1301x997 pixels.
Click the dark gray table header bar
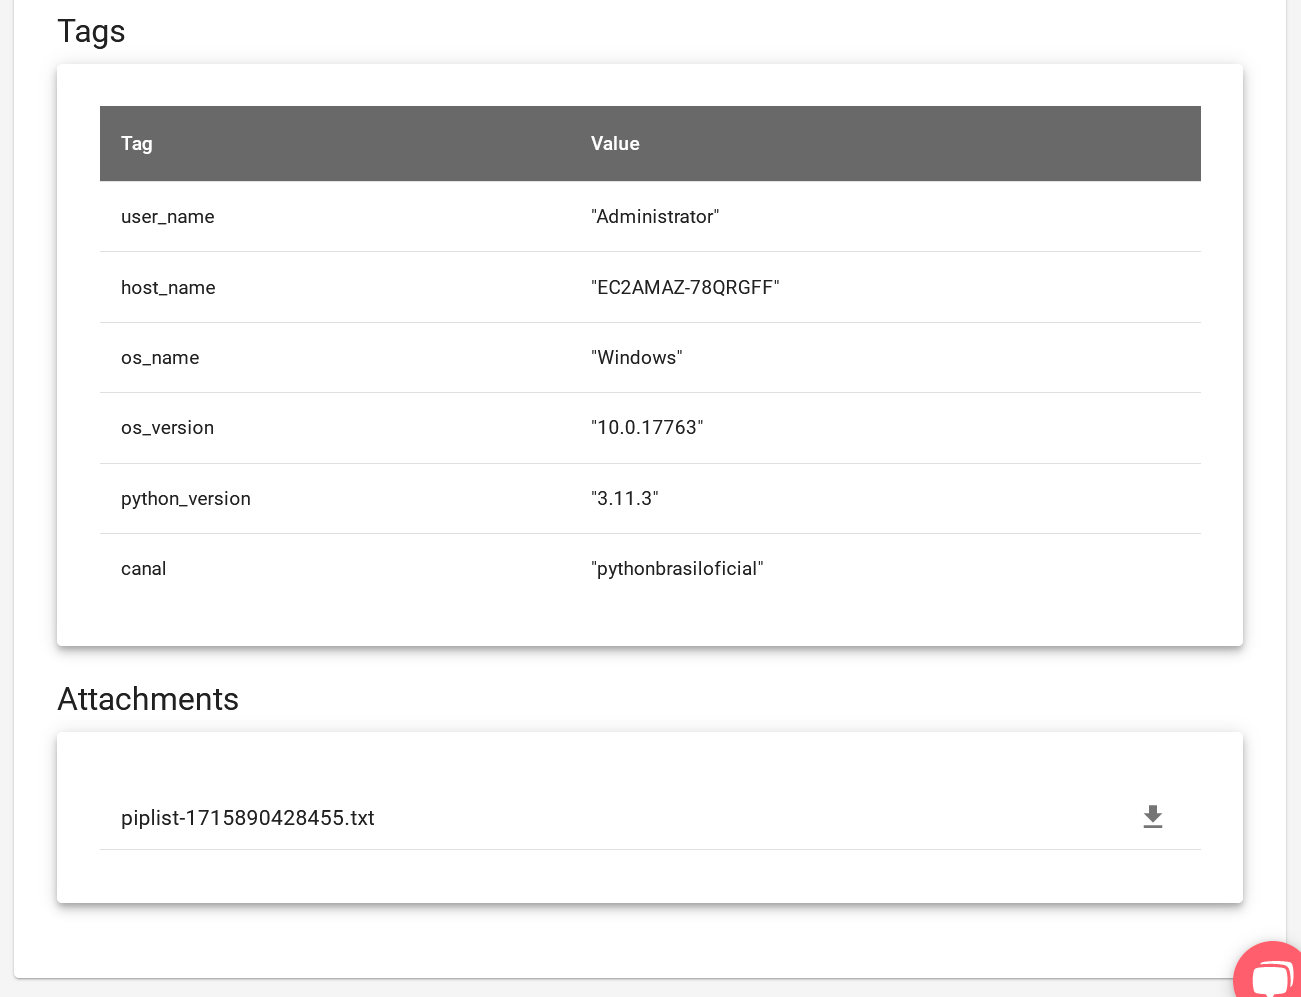tap(900, 144)
